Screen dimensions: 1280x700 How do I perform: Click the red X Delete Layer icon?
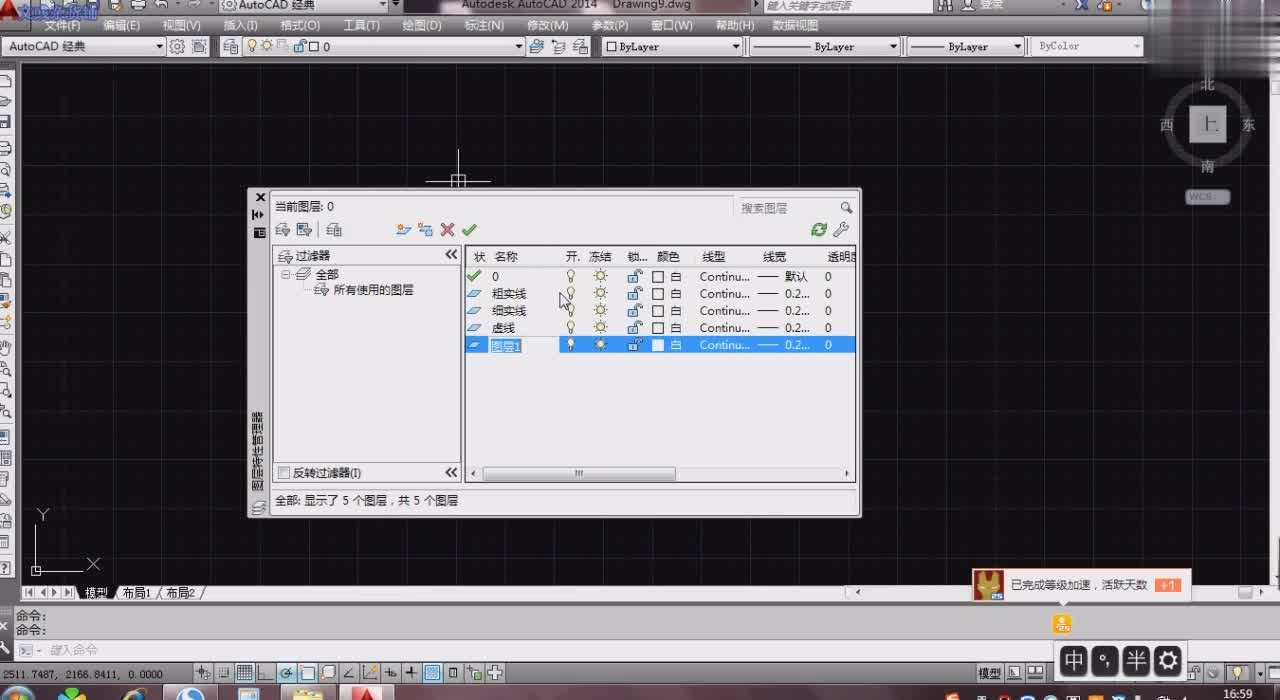(x=447, y=230)
